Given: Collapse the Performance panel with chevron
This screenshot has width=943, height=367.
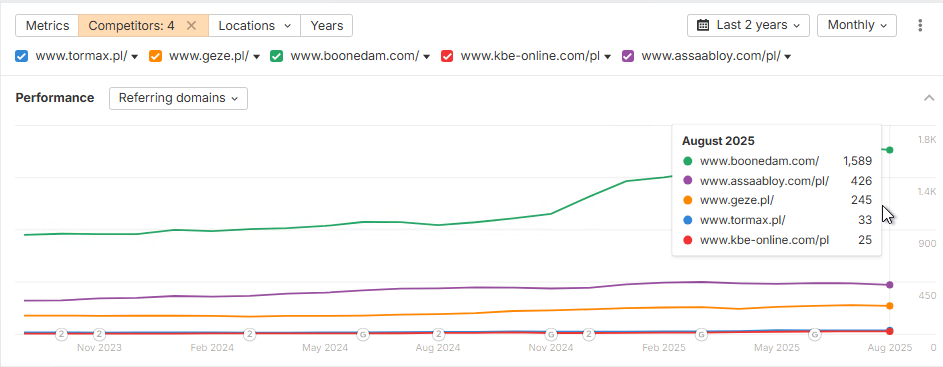Looking at the screenshot, I should point(929,98).
